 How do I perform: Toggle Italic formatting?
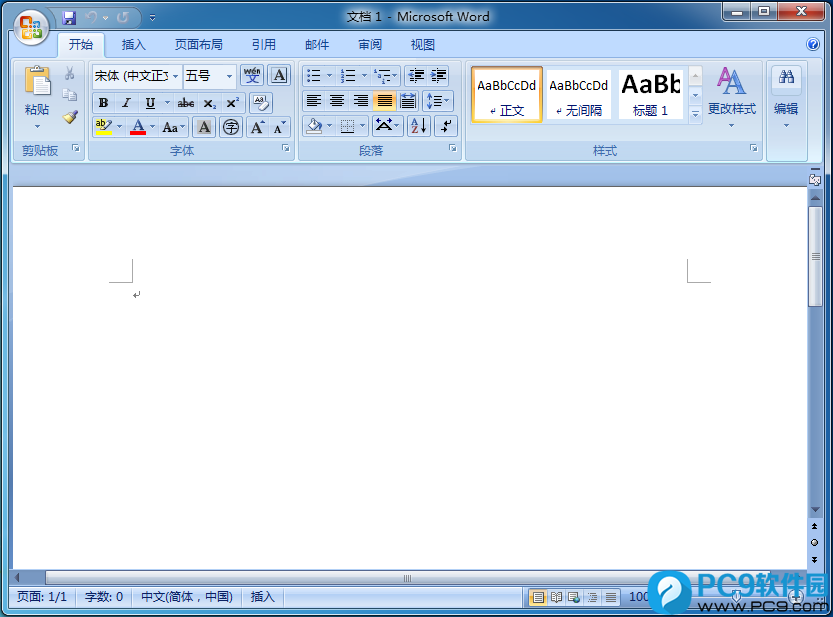coord(126,103)
